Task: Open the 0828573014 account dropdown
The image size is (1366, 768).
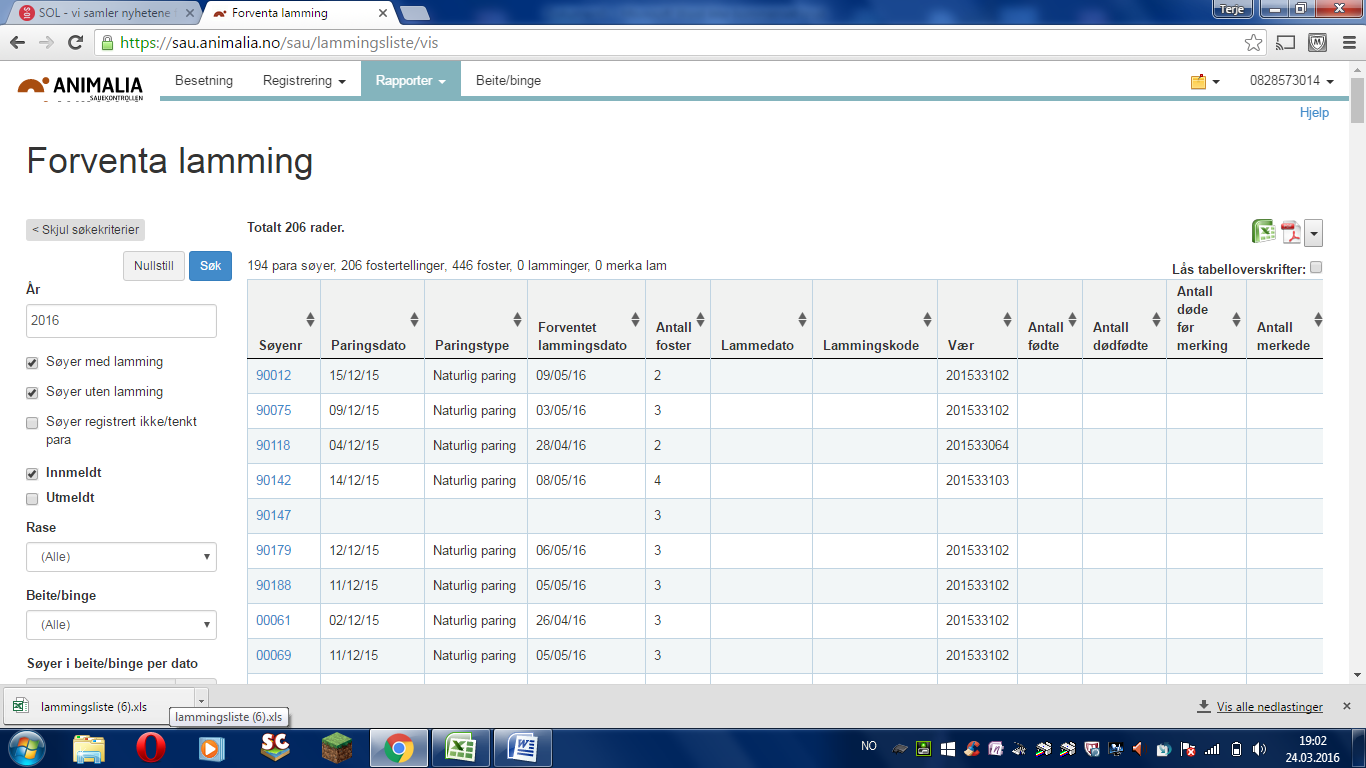Action: [1292, 81]
